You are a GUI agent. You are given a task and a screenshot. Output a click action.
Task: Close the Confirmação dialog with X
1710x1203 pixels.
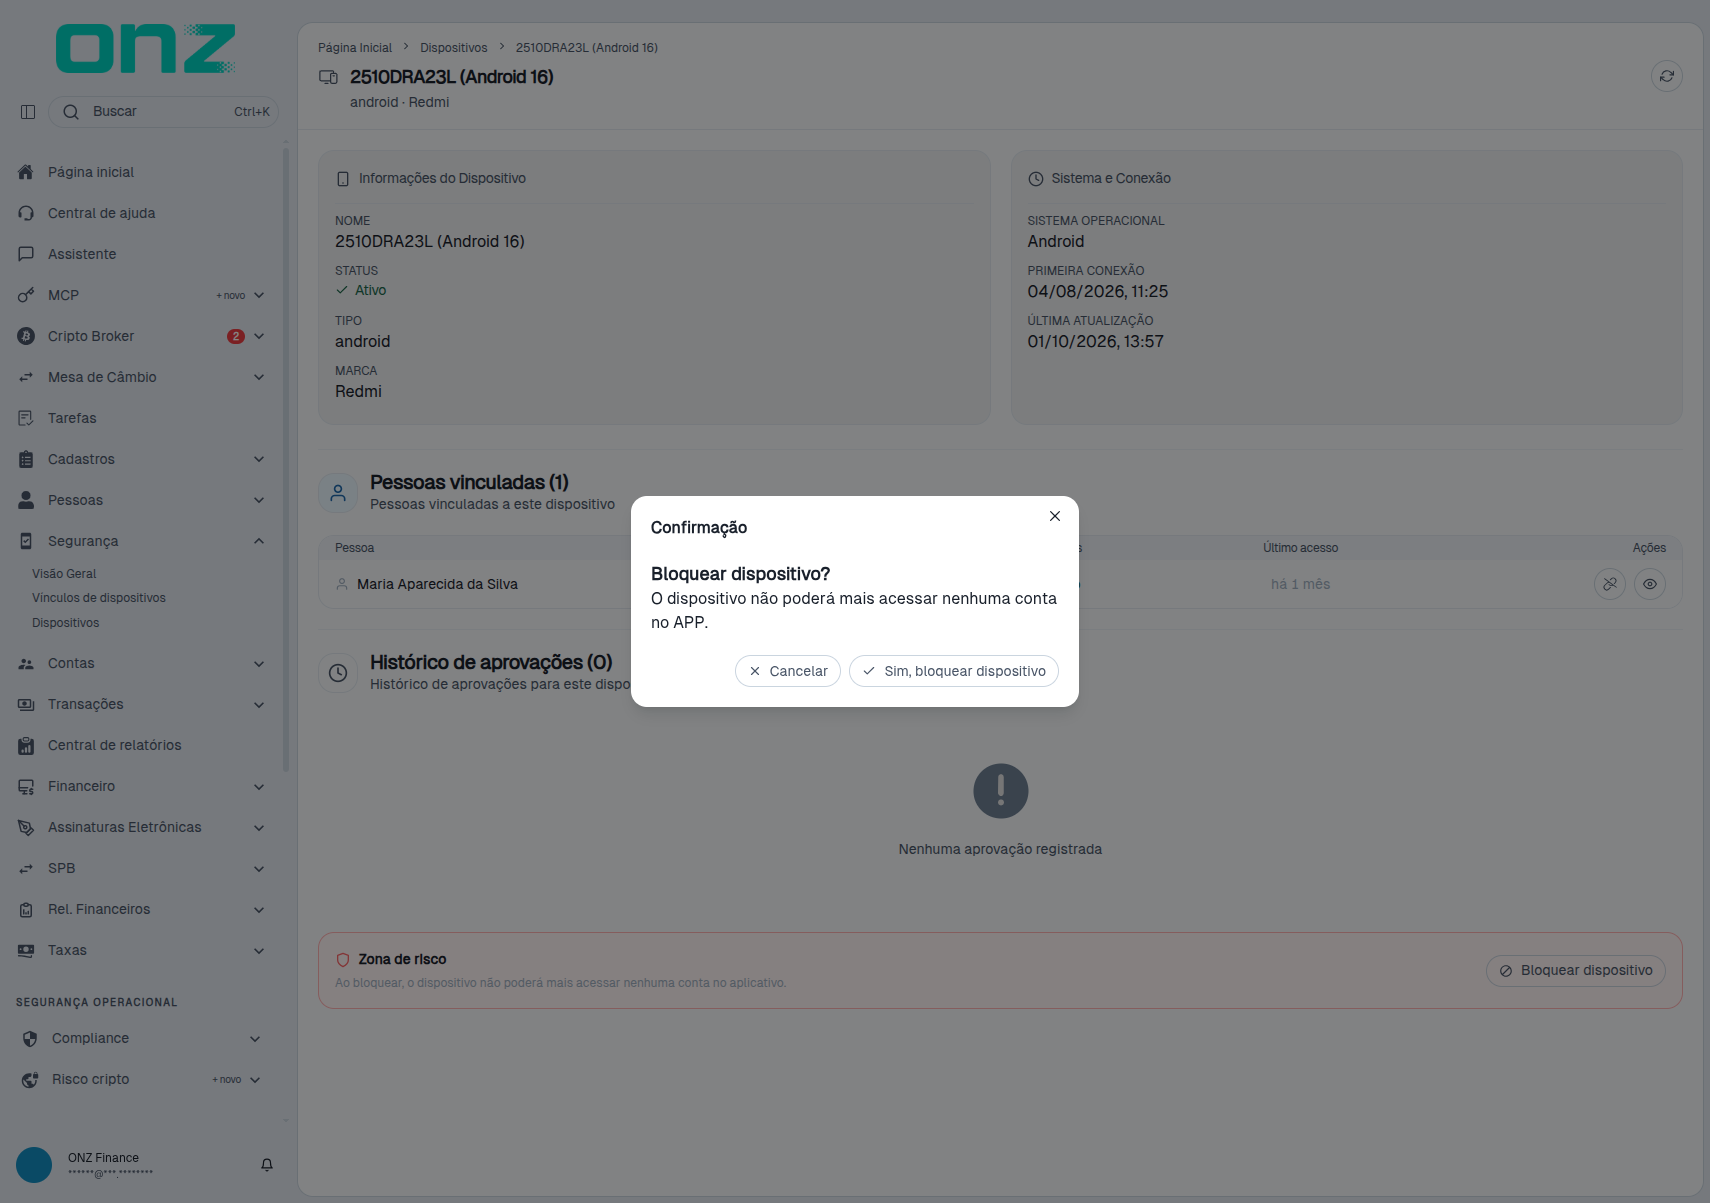point(1055,516)
